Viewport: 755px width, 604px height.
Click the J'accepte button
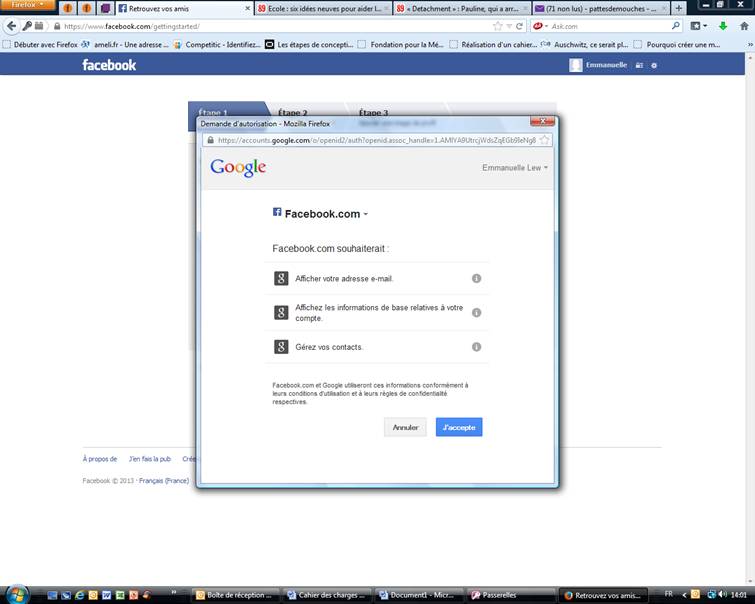(459, 427)
